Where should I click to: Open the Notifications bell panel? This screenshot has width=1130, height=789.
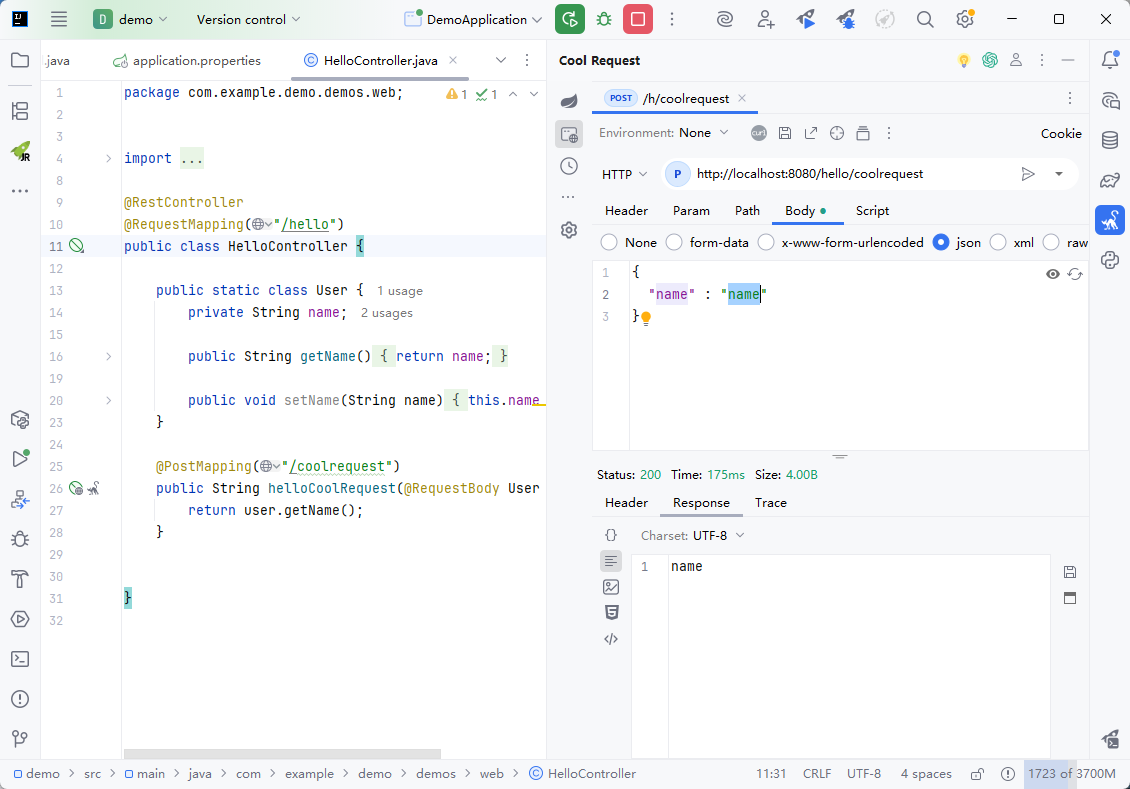1109,60
